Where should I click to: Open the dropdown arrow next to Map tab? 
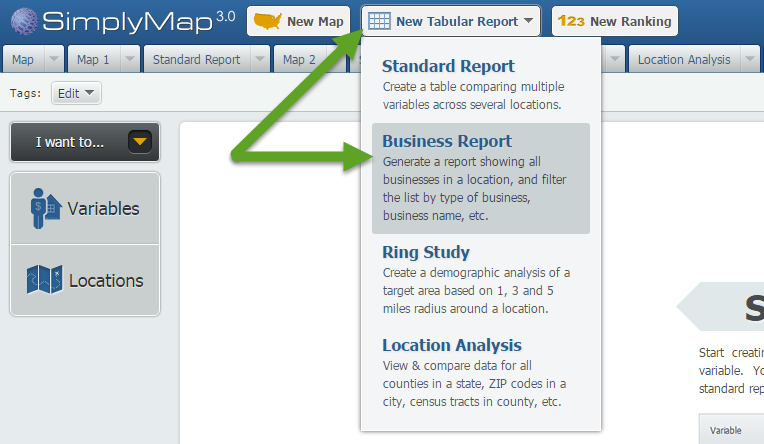click(54, 59)
